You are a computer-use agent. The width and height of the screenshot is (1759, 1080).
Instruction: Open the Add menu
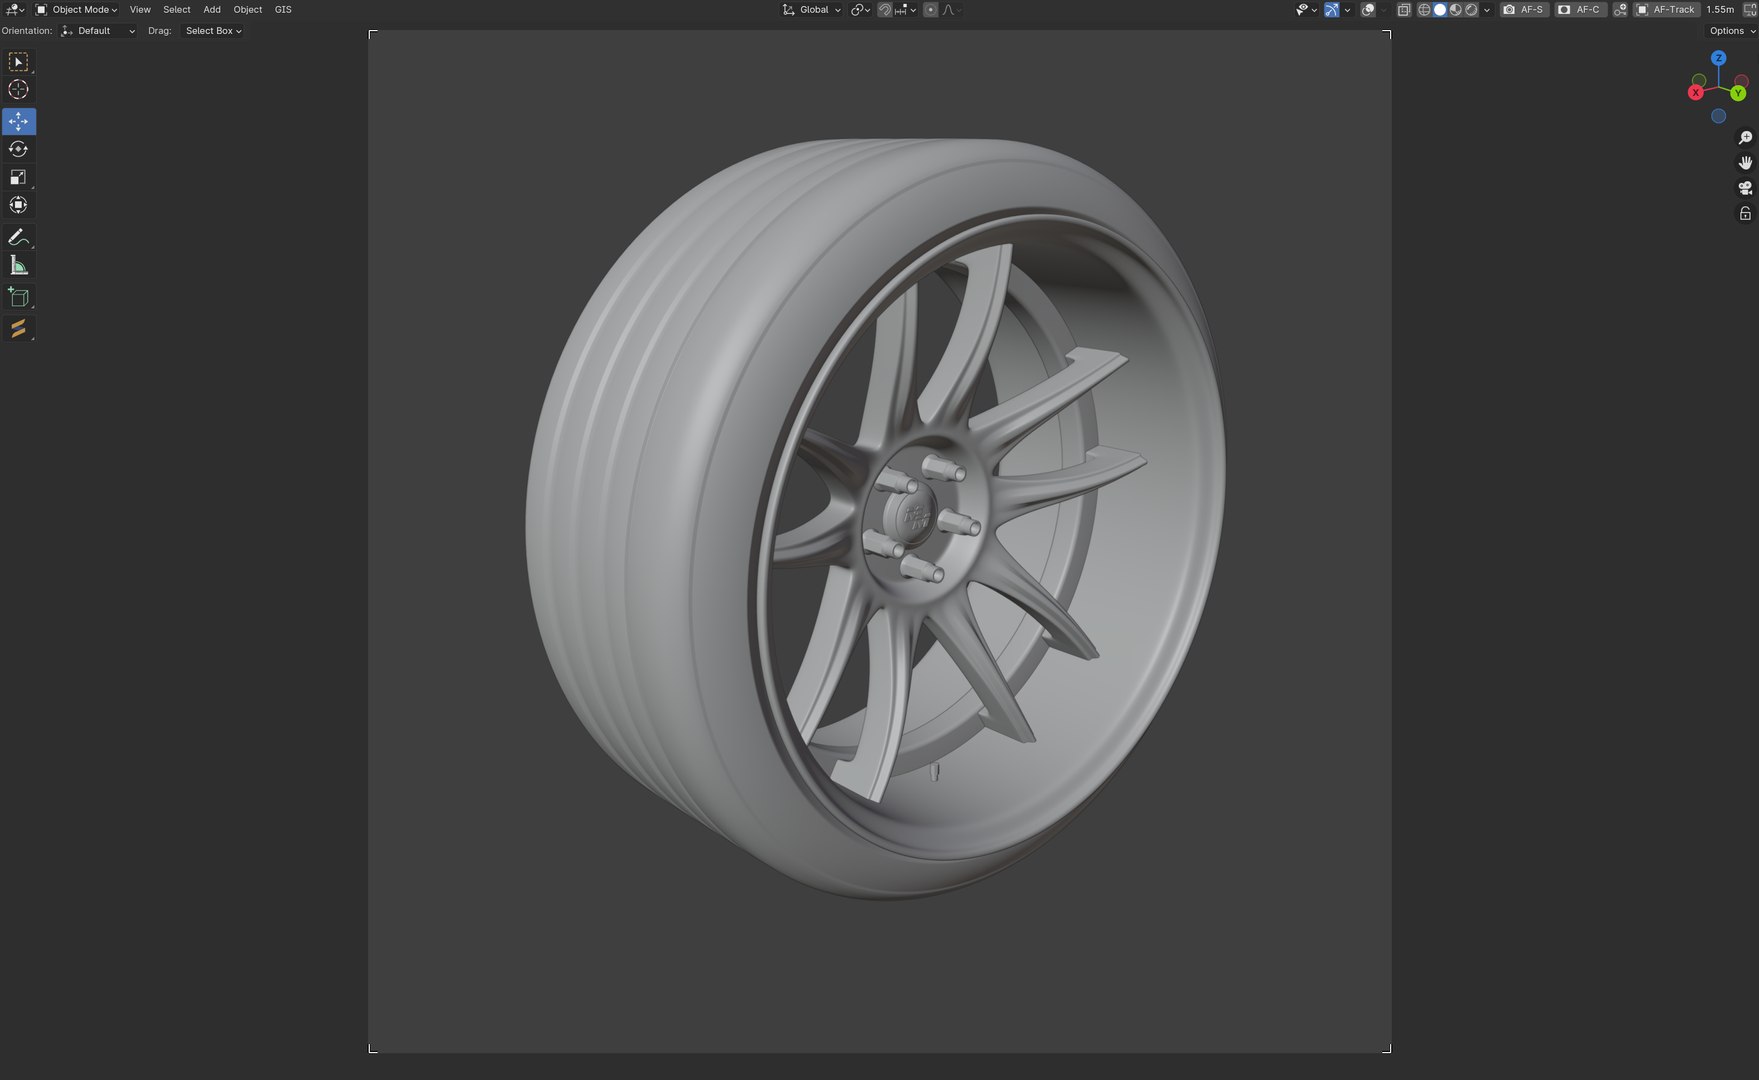pos(212,10)
